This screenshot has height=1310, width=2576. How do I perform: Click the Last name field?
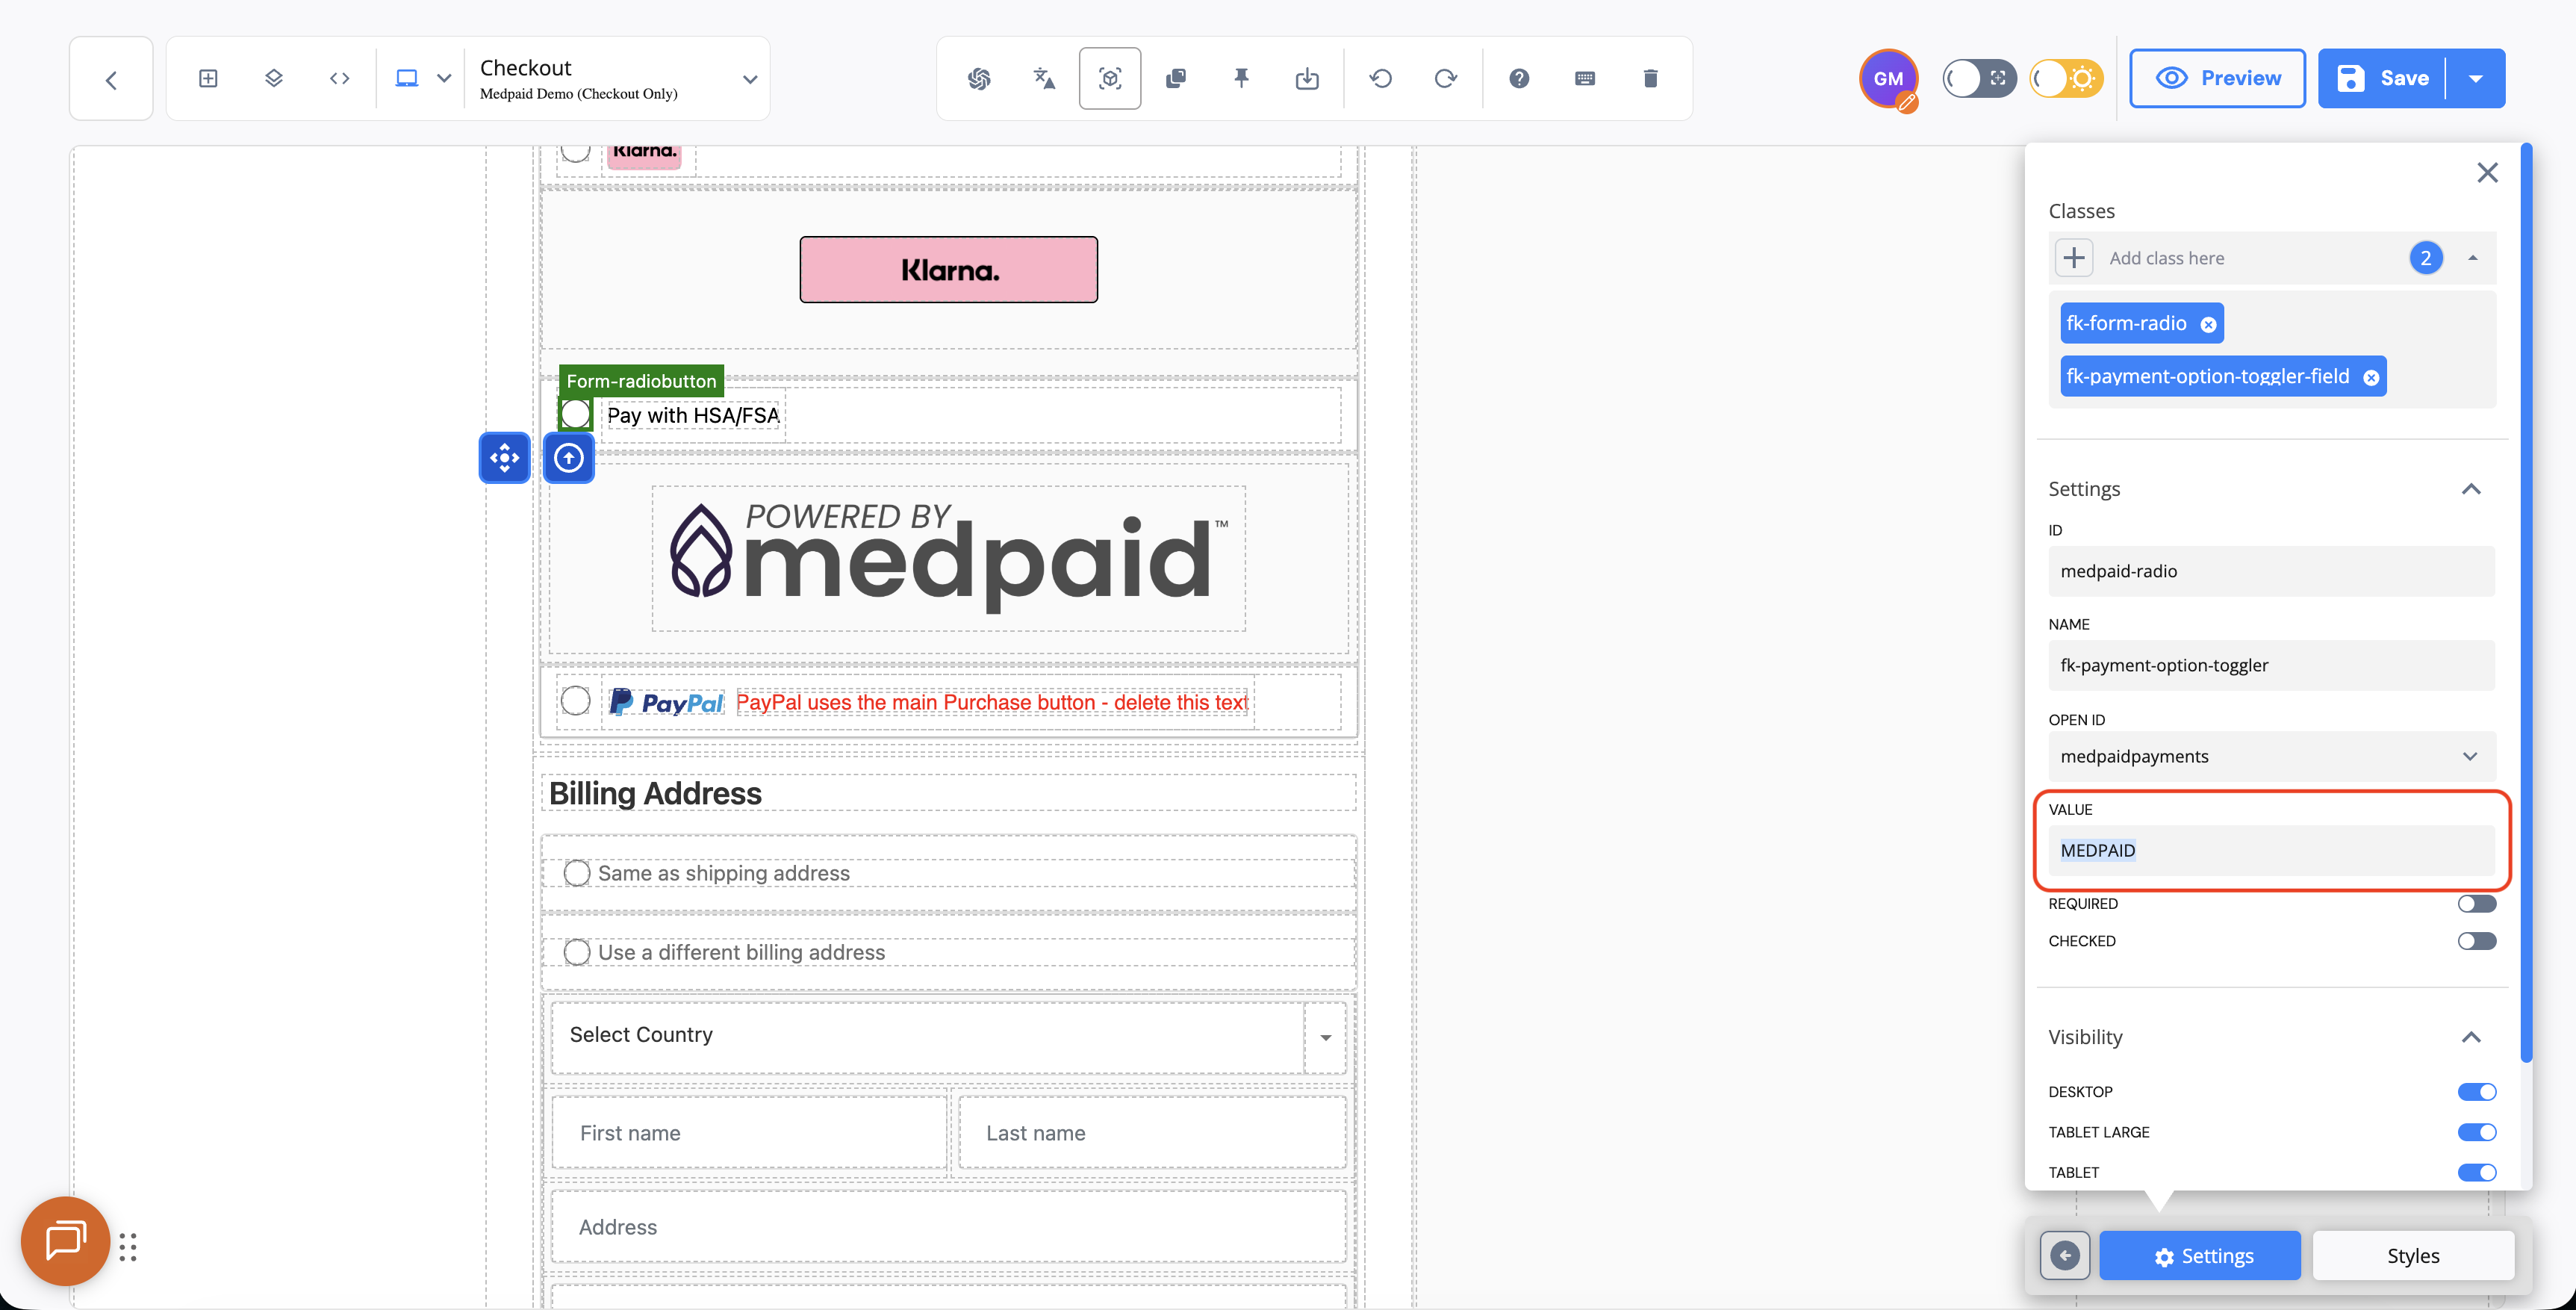(x=1152, y=1133)
